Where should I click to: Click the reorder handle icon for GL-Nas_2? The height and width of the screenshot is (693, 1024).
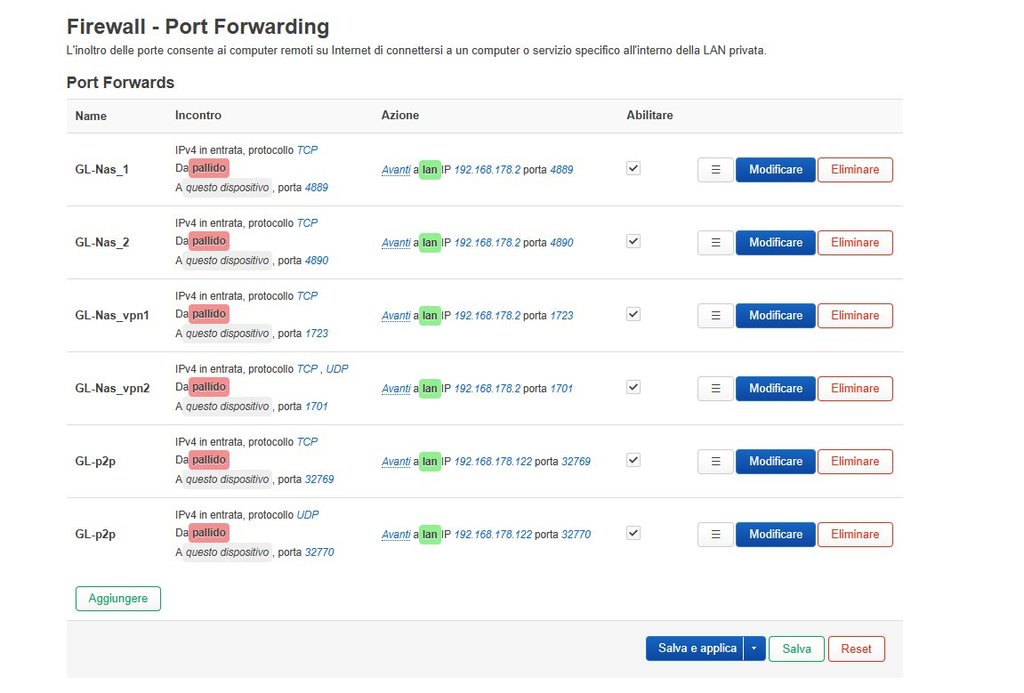pos(715,243)
